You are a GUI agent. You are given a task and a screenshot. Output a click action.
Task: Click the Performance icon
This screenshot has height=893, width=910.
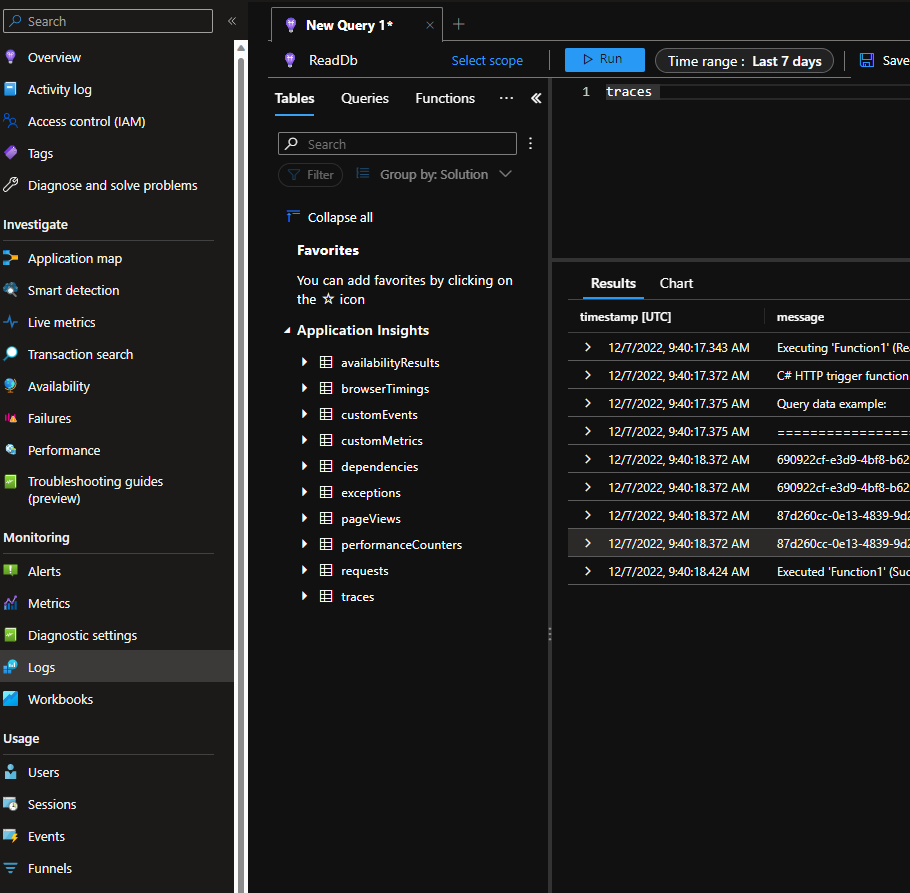[10, 450]
